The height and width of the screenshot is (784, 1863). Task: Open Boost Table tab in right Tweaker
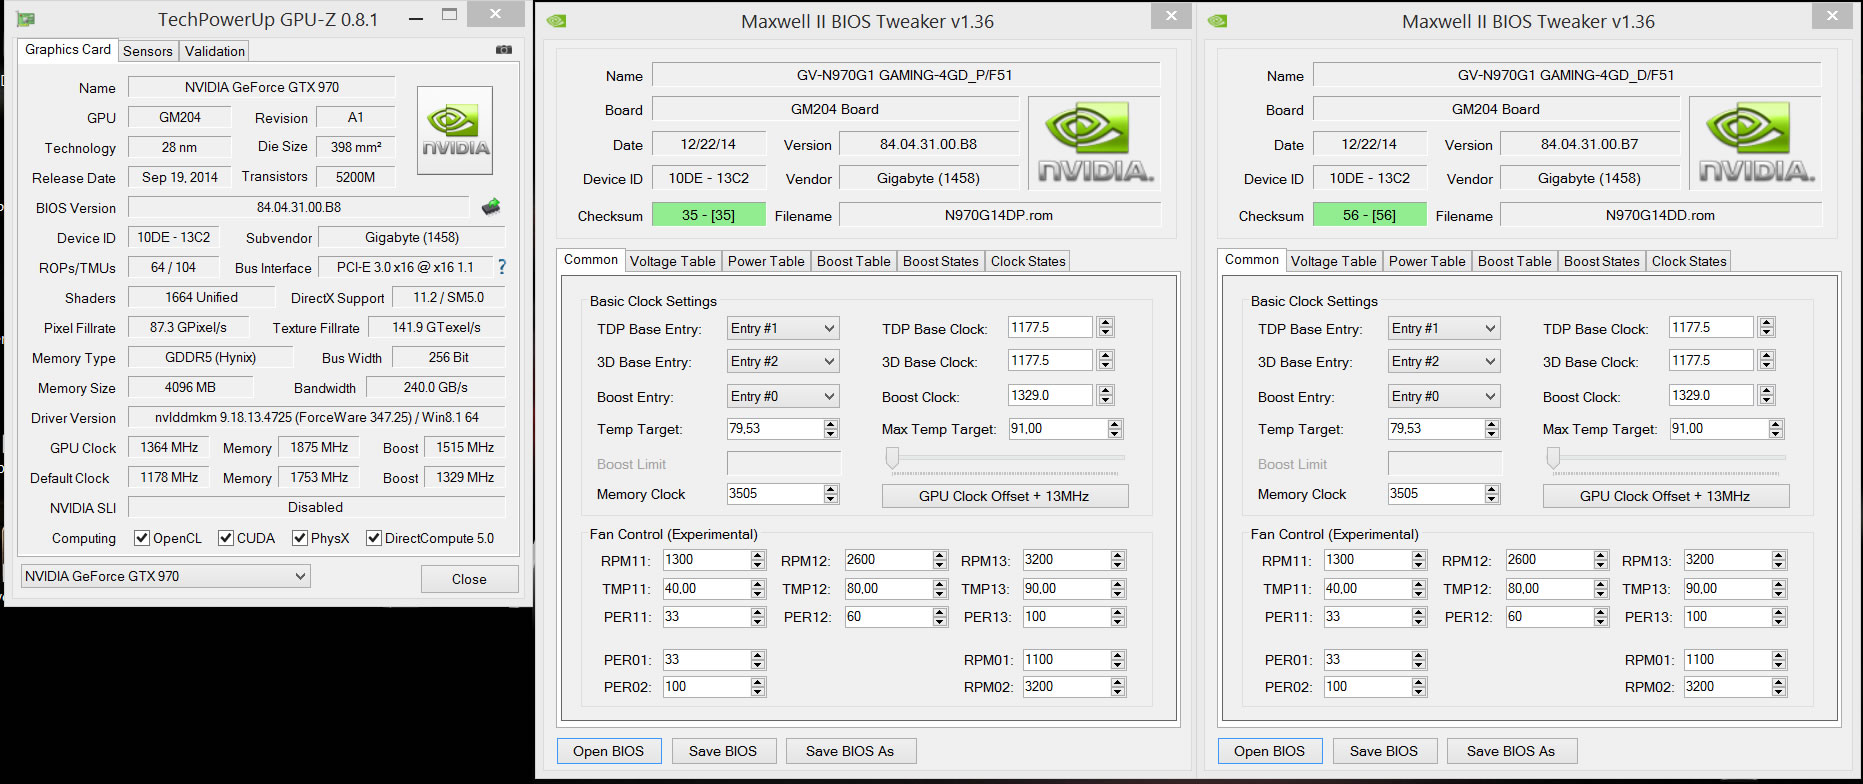1515,261
